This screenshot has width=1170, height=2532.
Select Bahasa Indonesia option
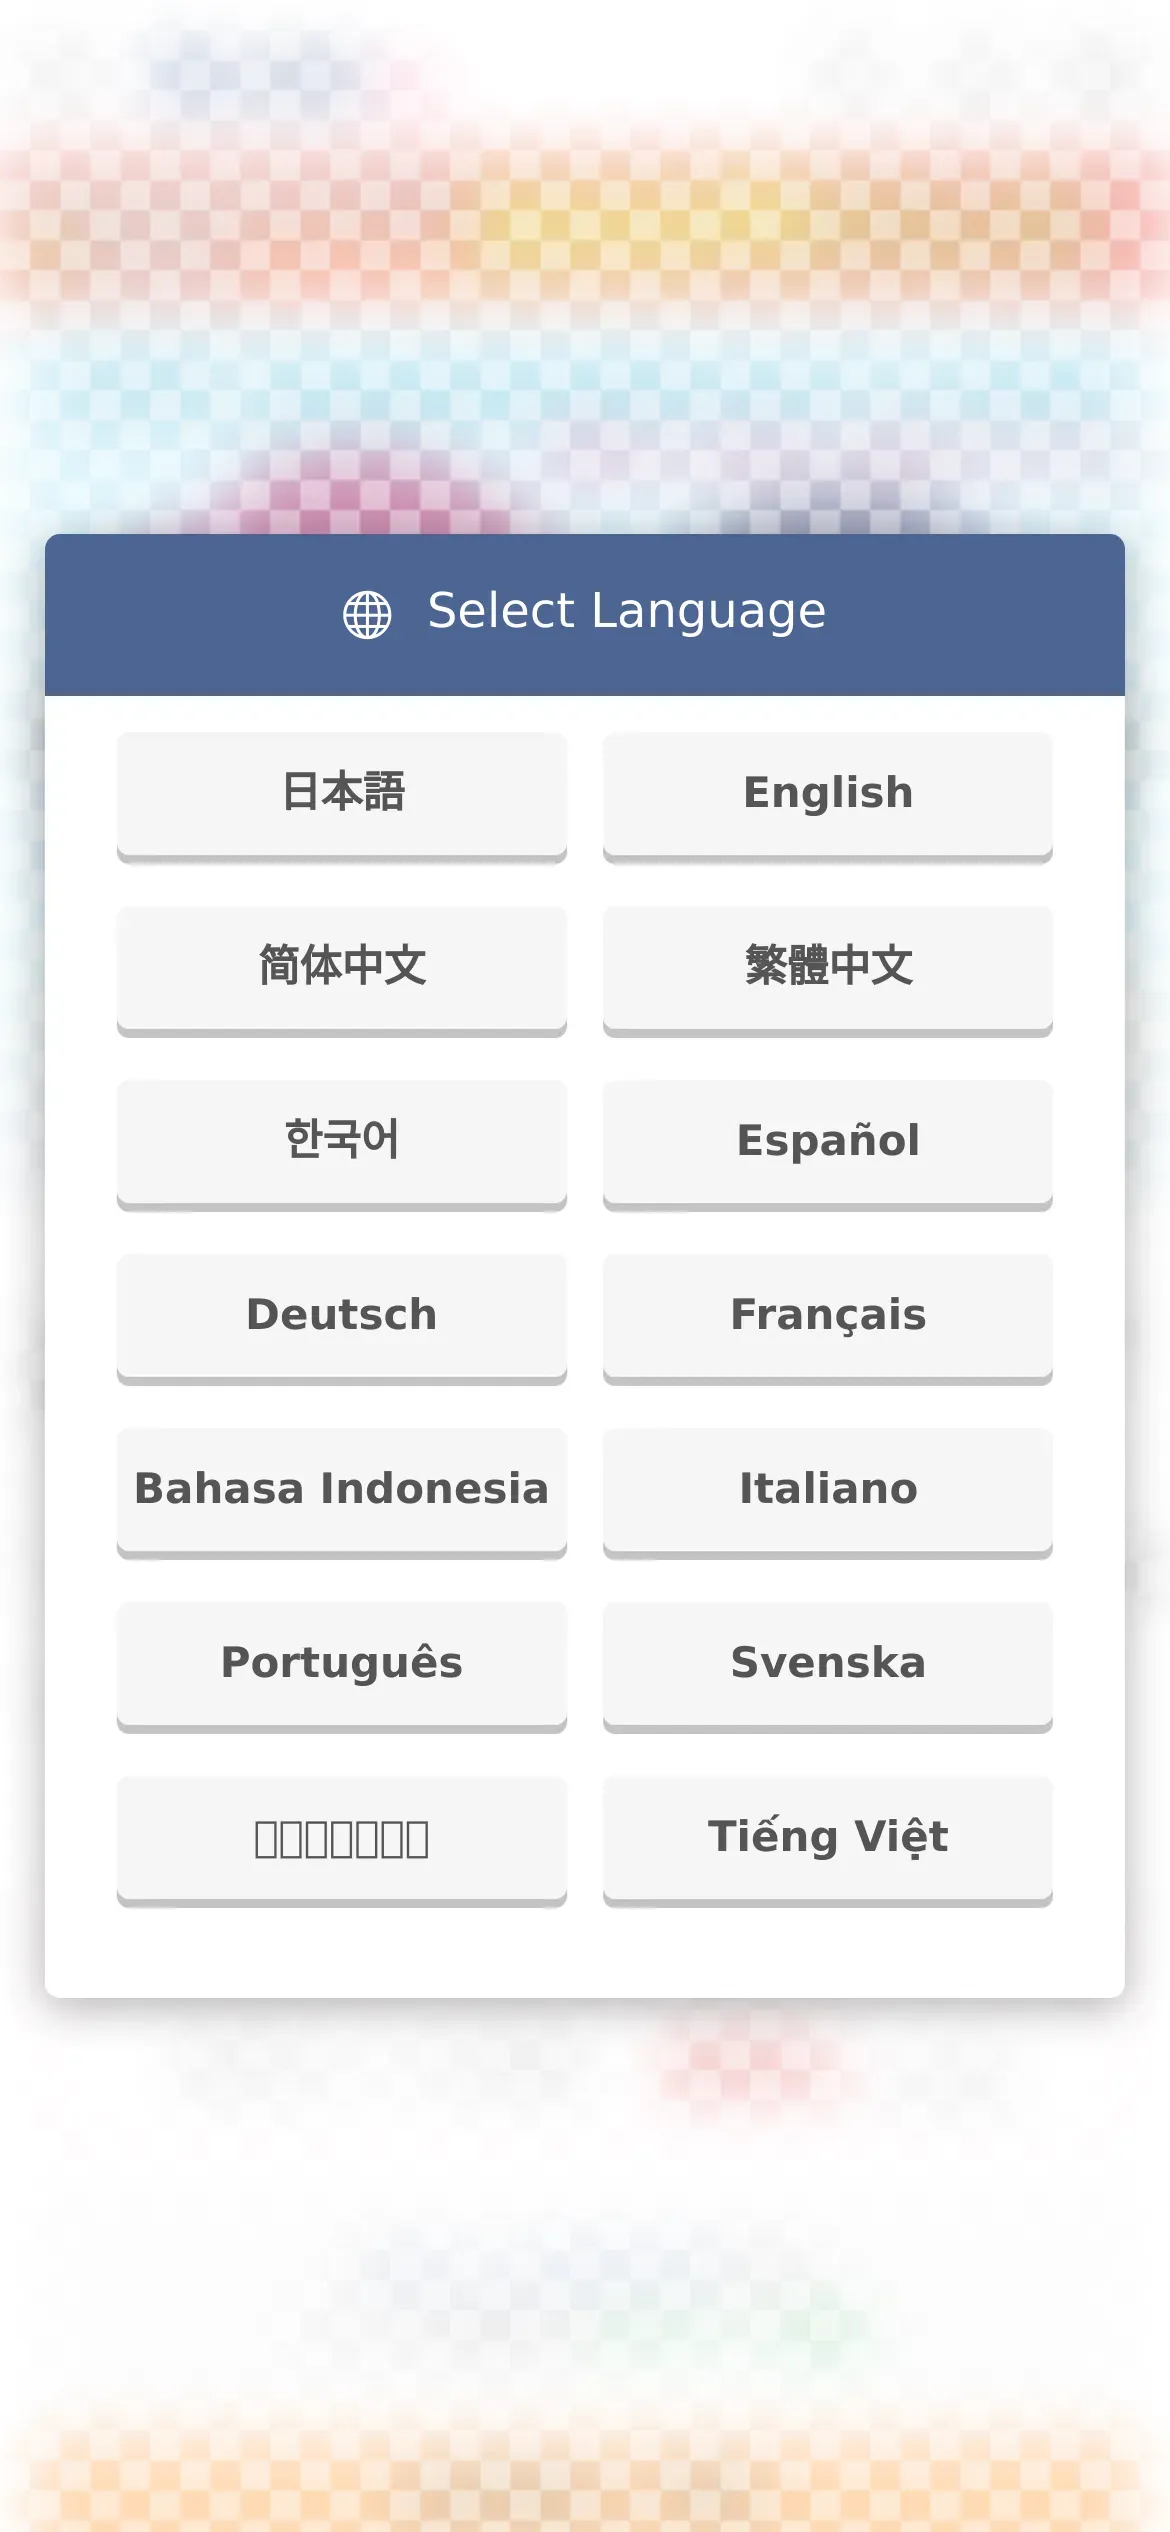pyautogui.click(x=342, y=1493)
